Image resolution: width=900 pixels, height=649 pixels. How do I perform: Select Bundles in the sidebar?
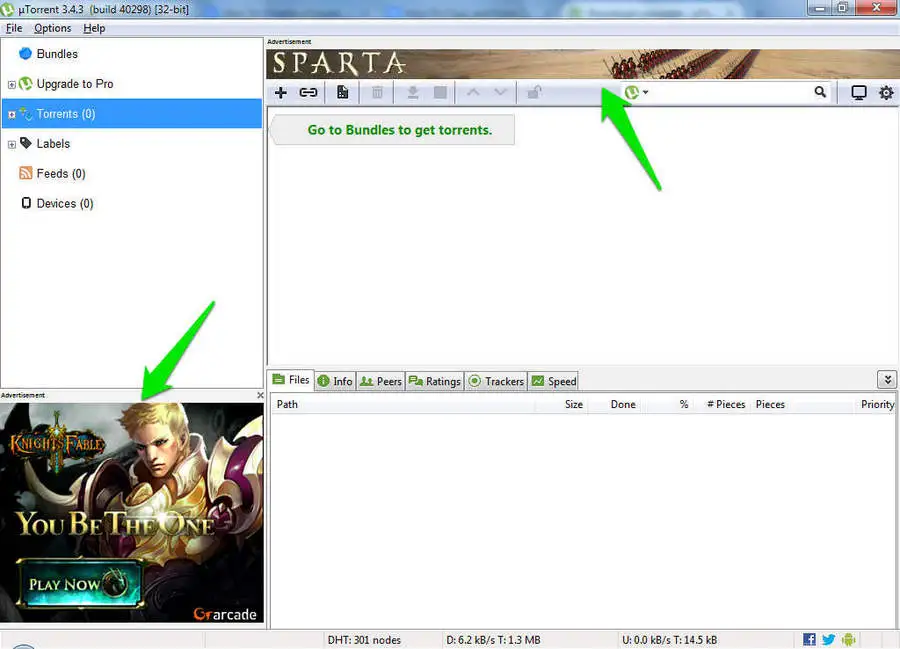click(x=57, y=54)
